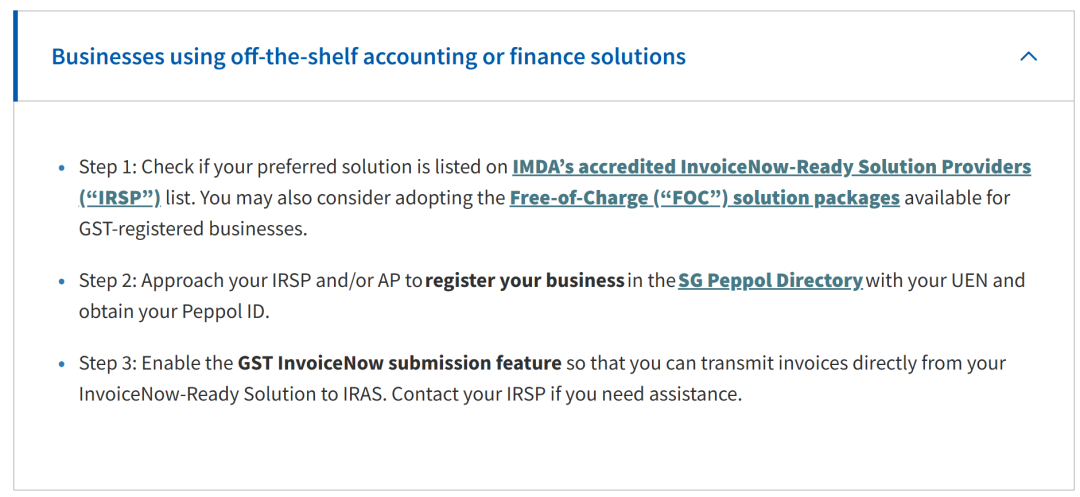Click the 'obtain your Peppol ID.' text
The image size is (1080, 497).
(x=175, y=312)
